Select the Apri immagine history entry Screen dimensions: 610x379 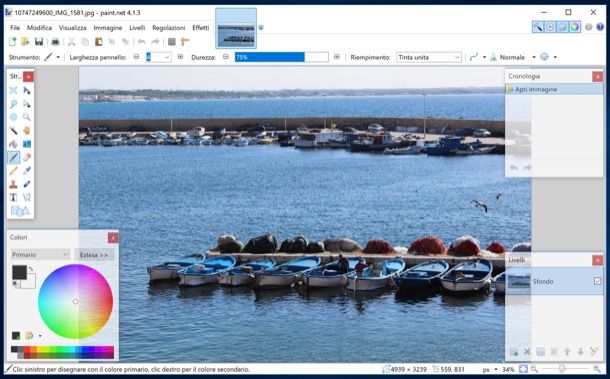tap(554, 89)
